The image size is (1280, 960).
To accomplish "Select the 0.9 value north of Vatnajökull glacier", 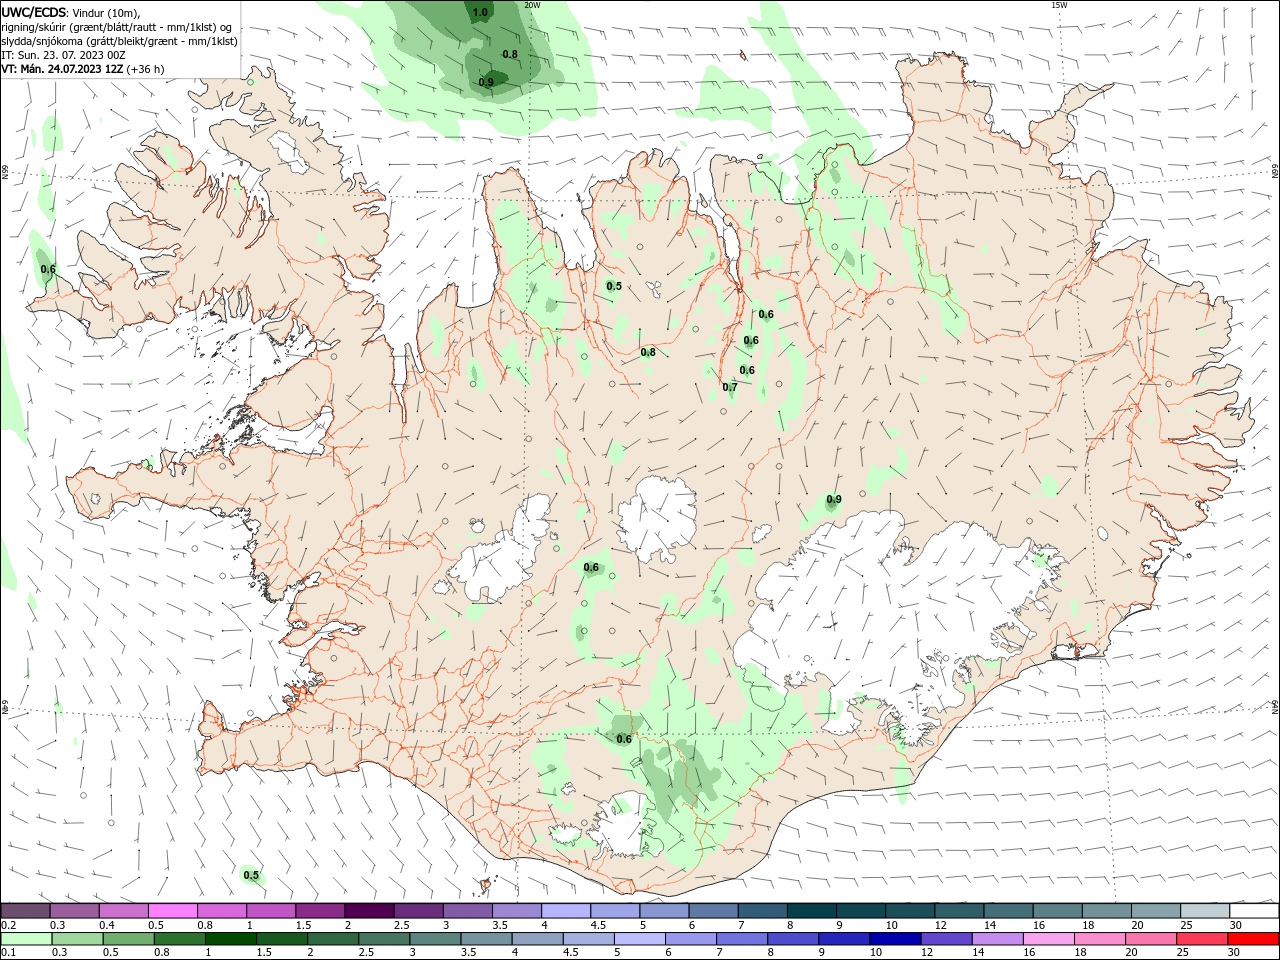I will coord(834,500).
